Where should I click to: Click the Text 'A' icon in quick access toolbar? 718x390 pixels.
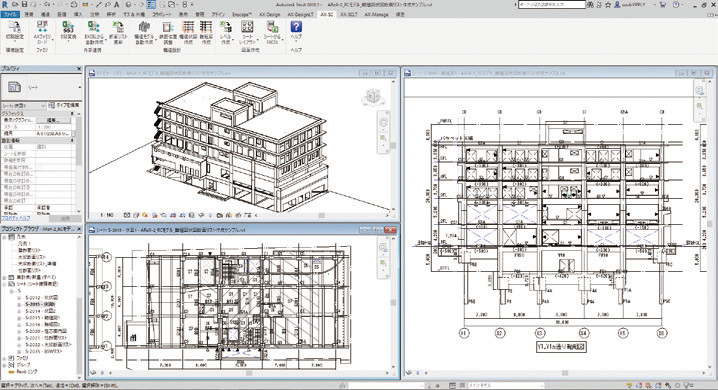coord(117,5)
